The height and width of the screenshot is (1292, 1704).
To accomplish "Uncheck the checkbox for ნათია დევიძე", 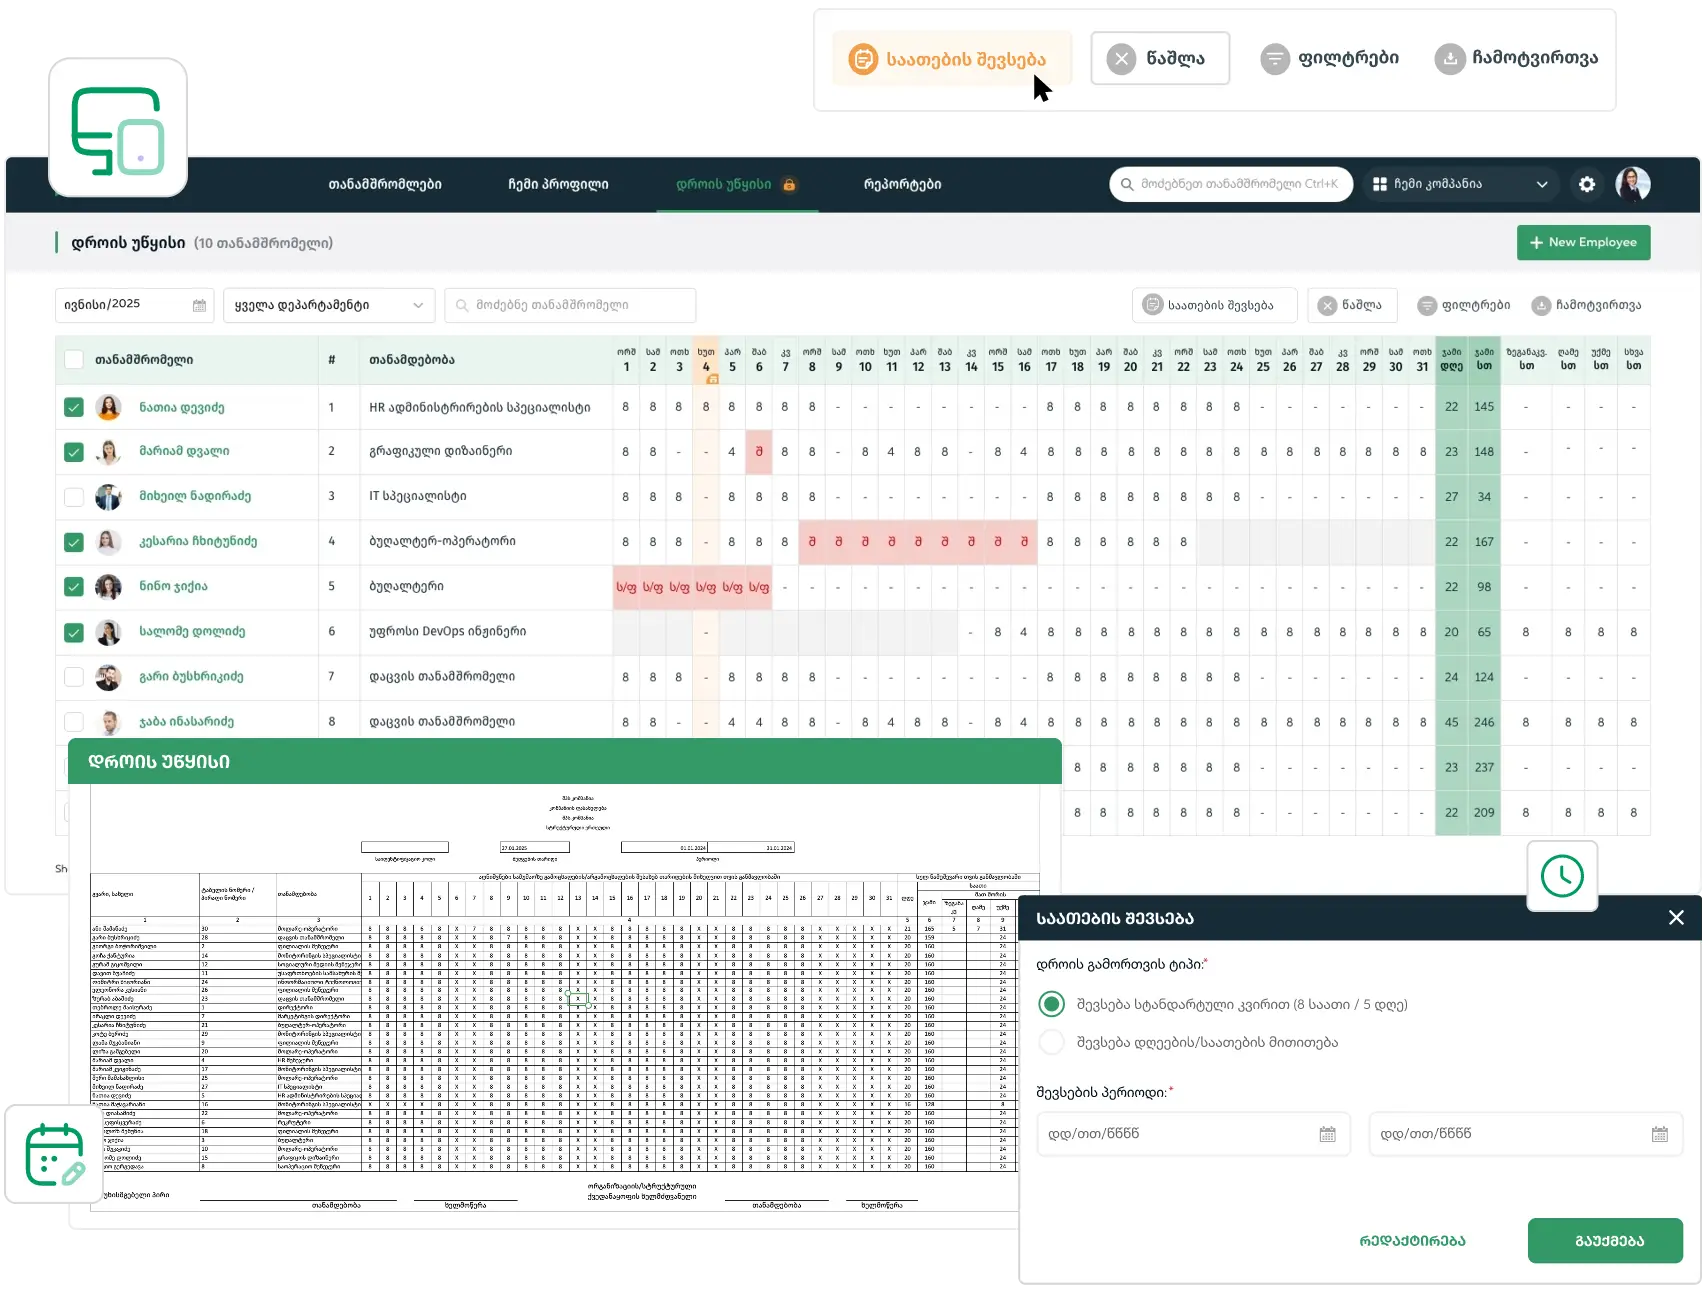I will click(x=74, y=407).
